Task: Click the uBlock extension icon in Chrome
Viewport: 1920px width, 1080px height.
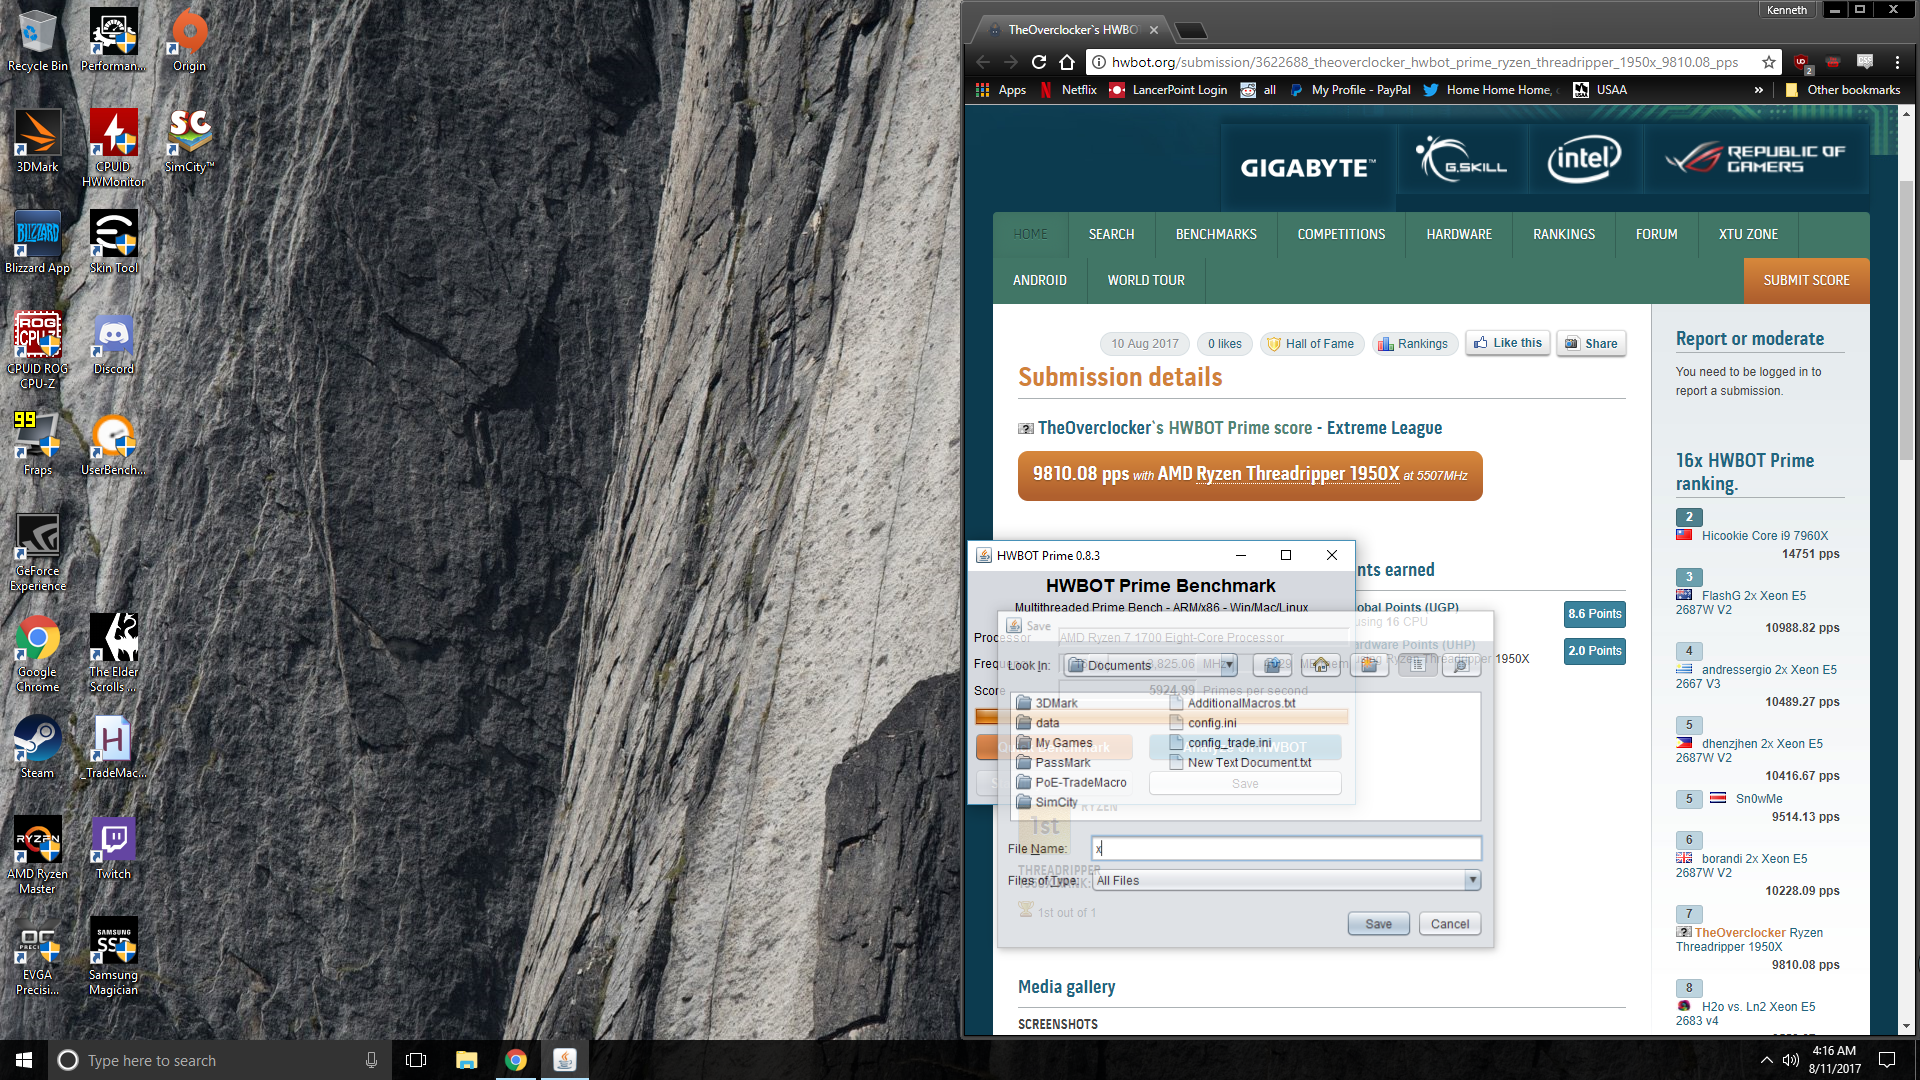Action: tap(1802, 62)
